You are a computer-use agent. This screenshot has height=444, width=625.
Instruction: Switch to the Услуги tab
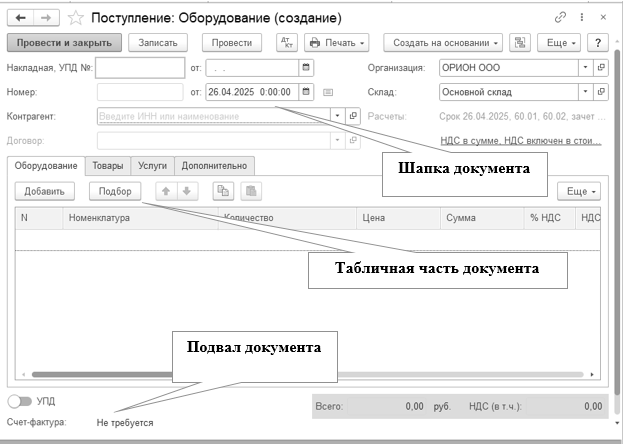coord(152,166)
